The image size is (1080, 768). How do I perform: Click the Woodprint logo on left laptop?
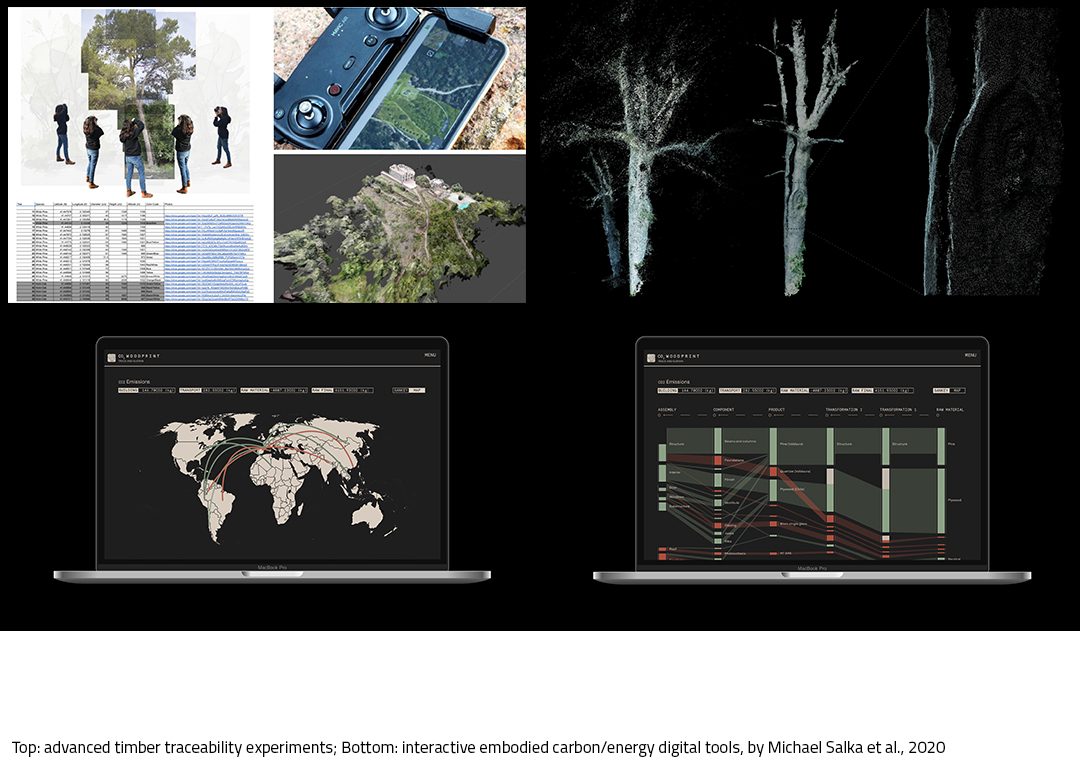(x=112, y=356)
